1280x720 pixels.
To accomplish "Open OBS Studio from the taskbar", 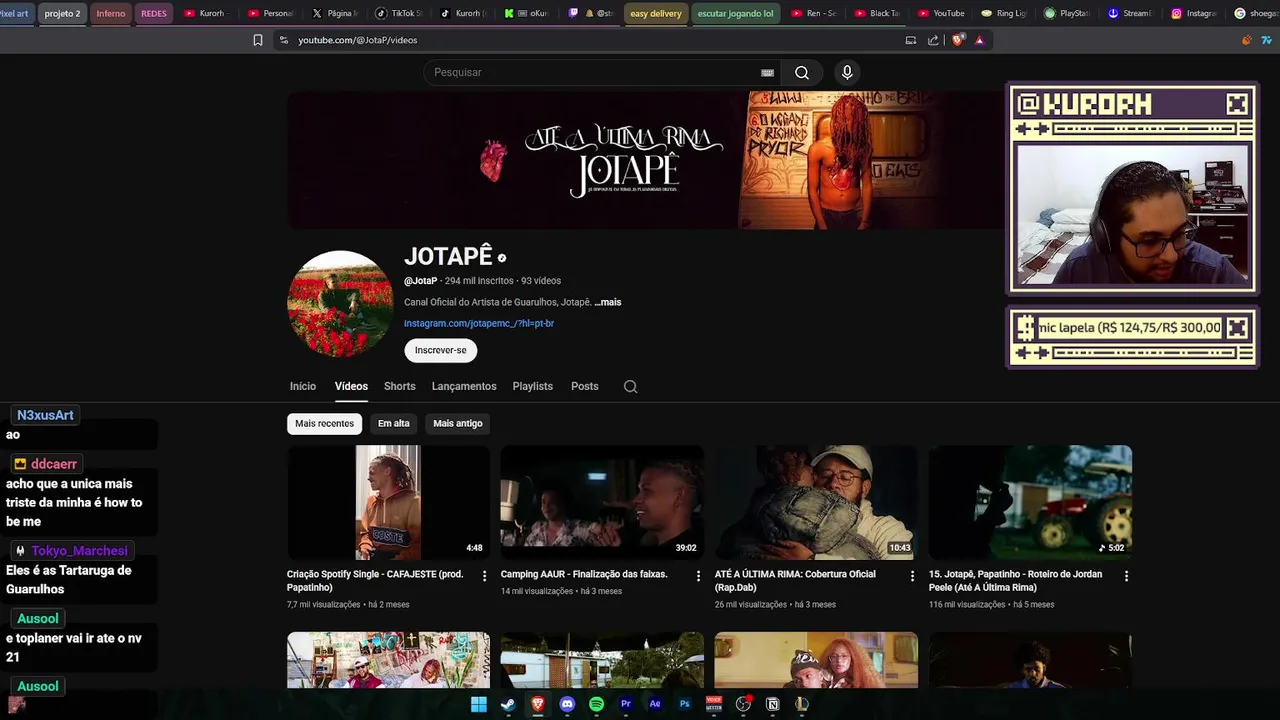I will click(743, 704).
